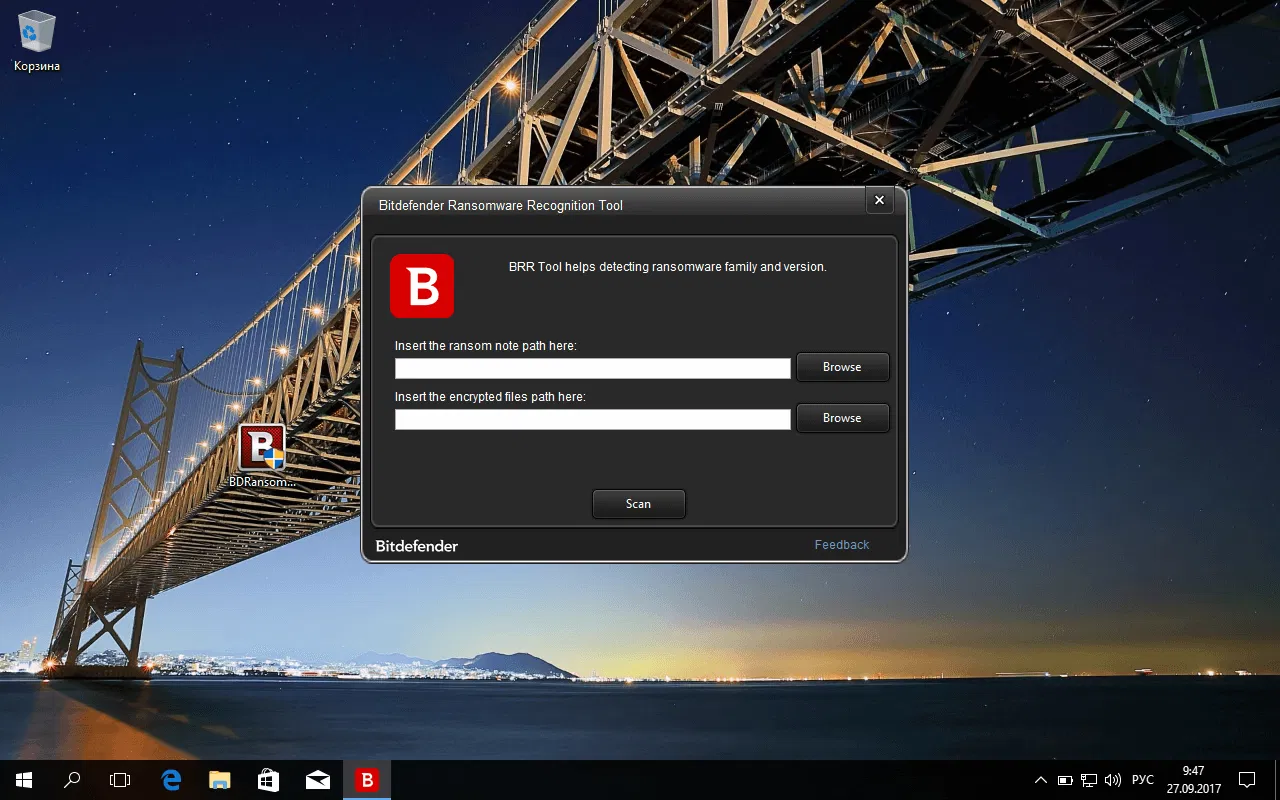Image resolution: width=1280 pixels, height=800 pixels.
Task: Open the taskbar search magnifier
Action: pos(72,780)
